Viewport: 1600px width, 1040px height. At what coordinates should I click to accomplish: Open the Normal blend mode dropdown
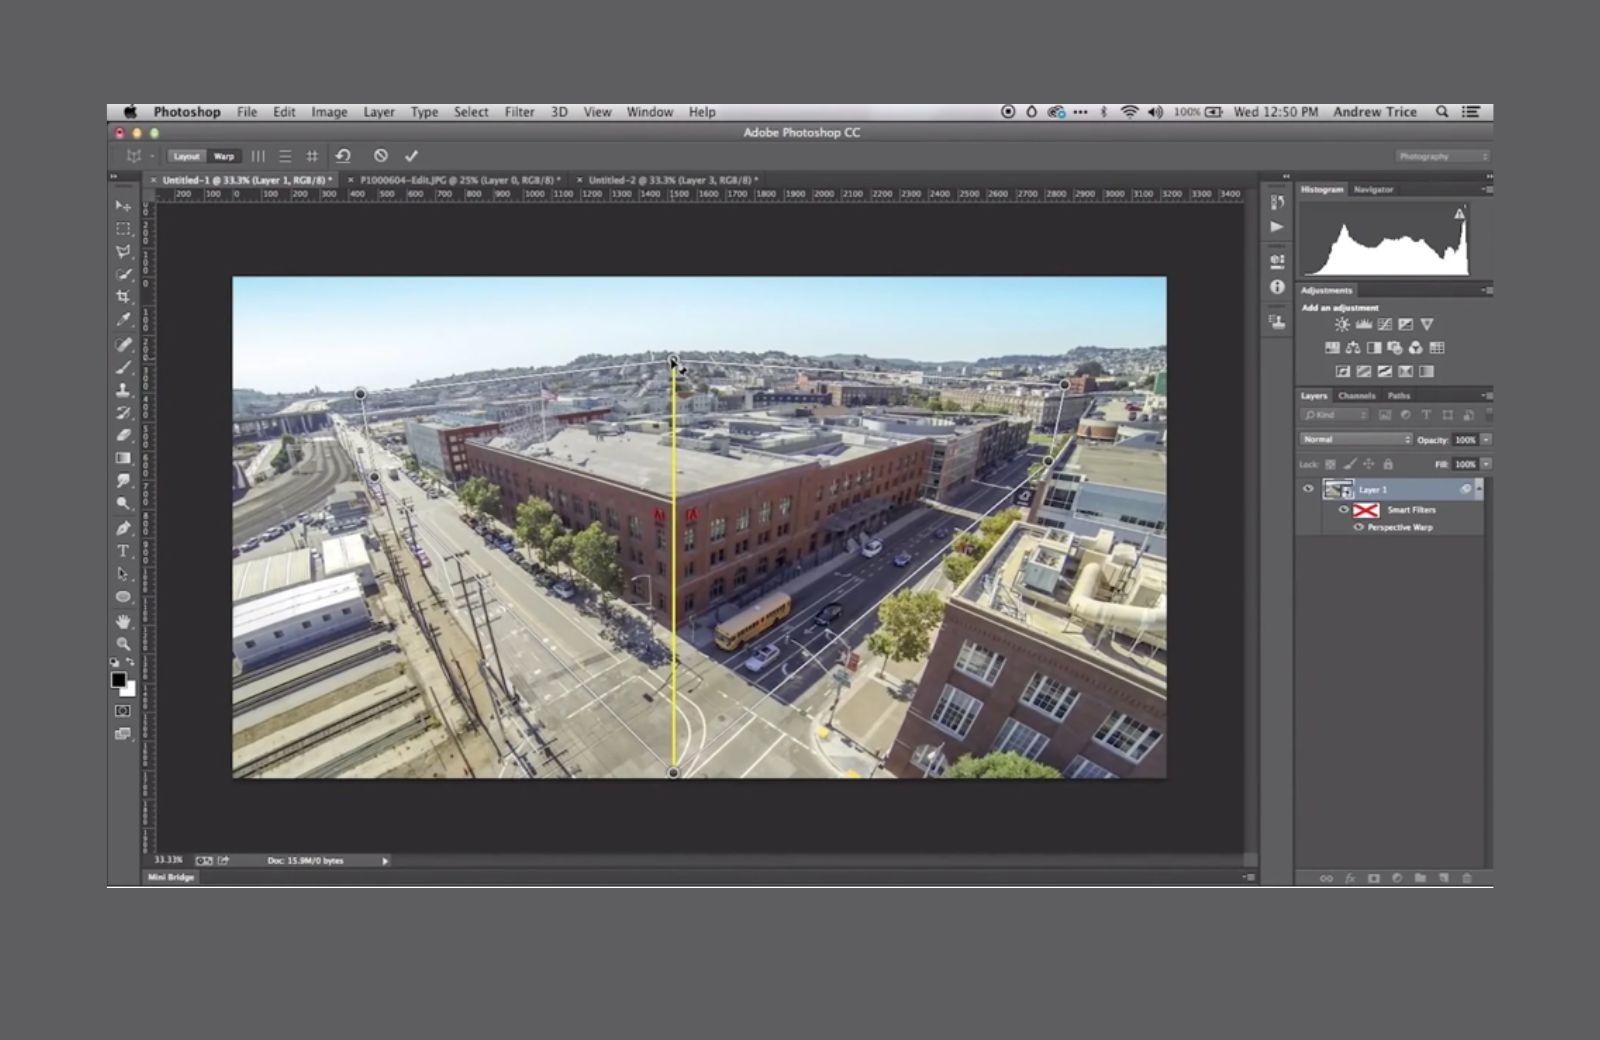(1356, 440)
